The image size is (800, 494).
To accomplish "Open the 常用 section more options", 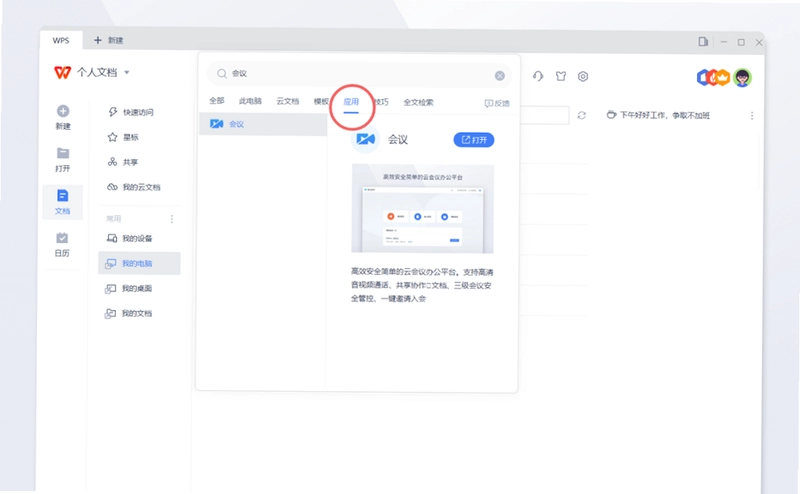I will [x=172, y=219].
